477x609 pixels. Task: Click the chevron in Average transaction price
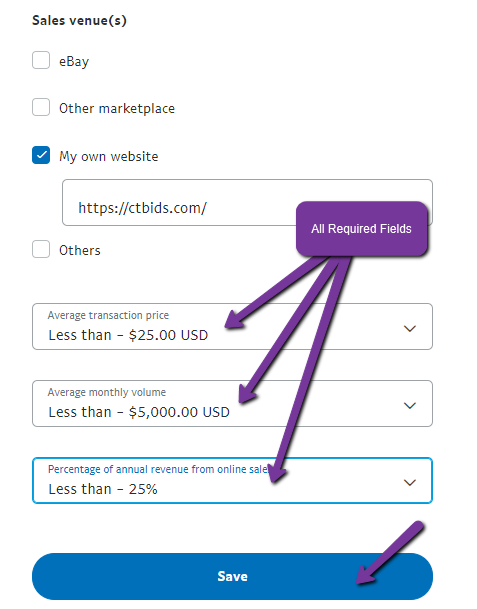click(410, 329)
